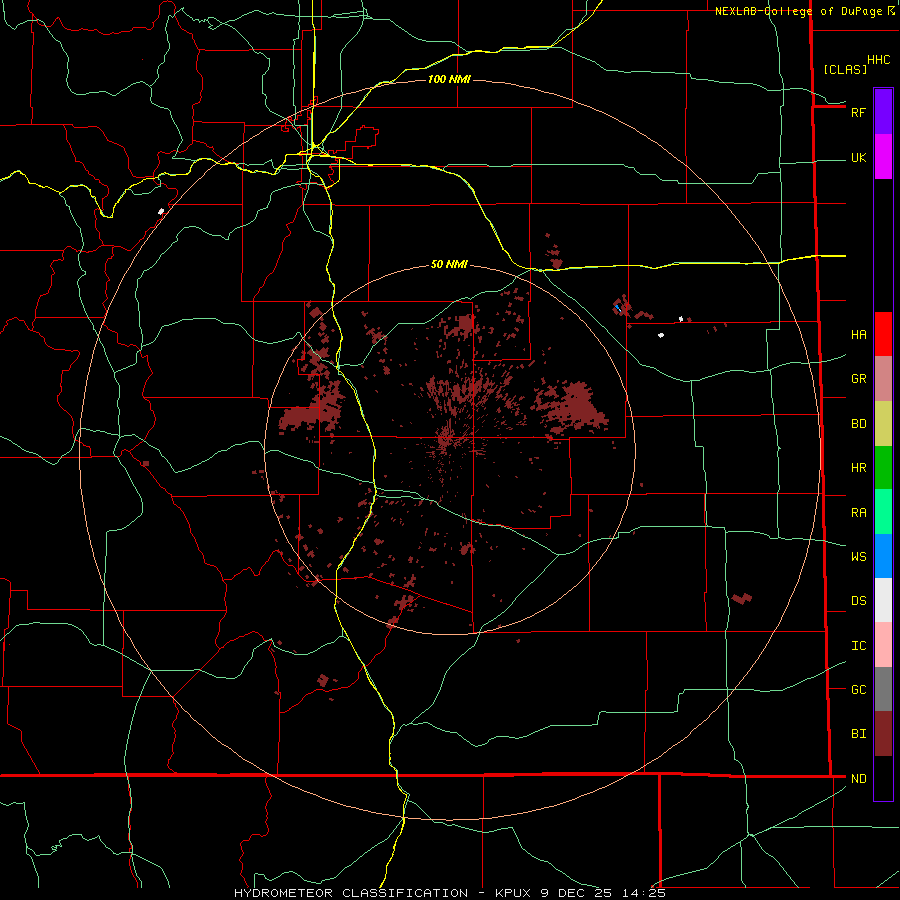Viewport: 900px width, 900px height.
Task: Click the DS white legend swatch
Action: click(883, 600)
